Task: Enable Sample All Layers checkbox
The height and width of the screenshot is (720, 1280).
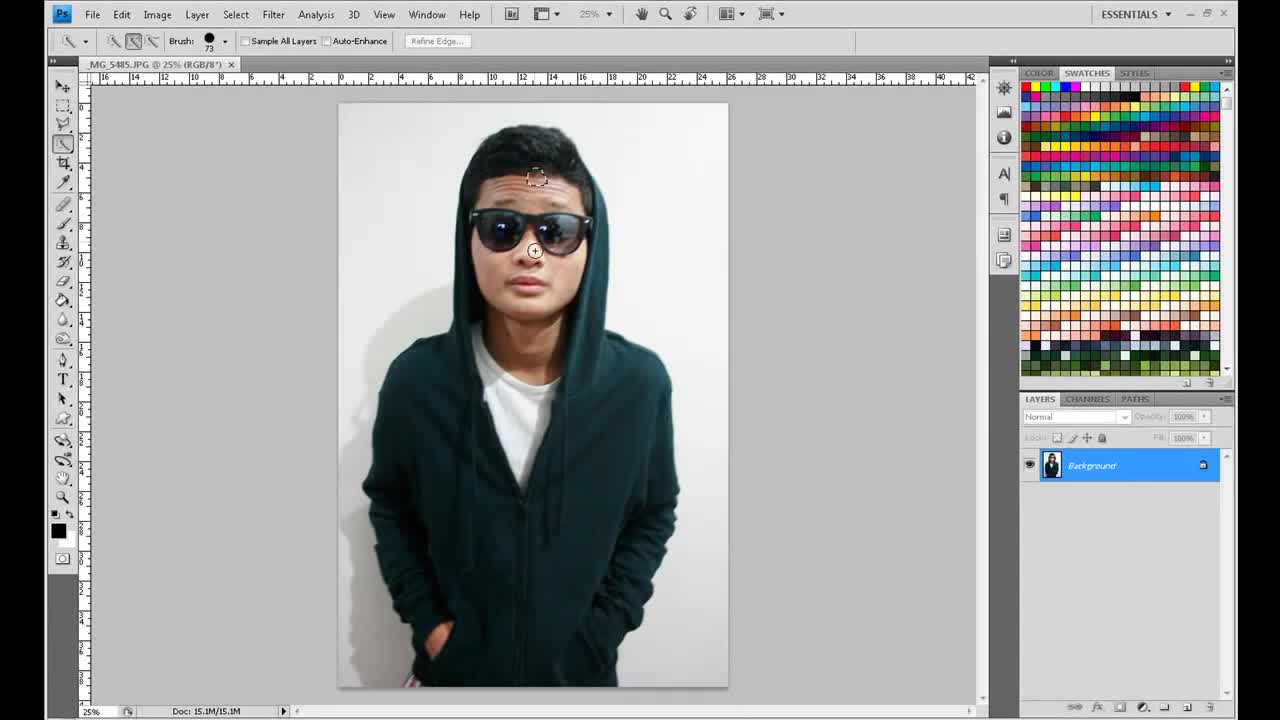Action: (x=246, y=41)
